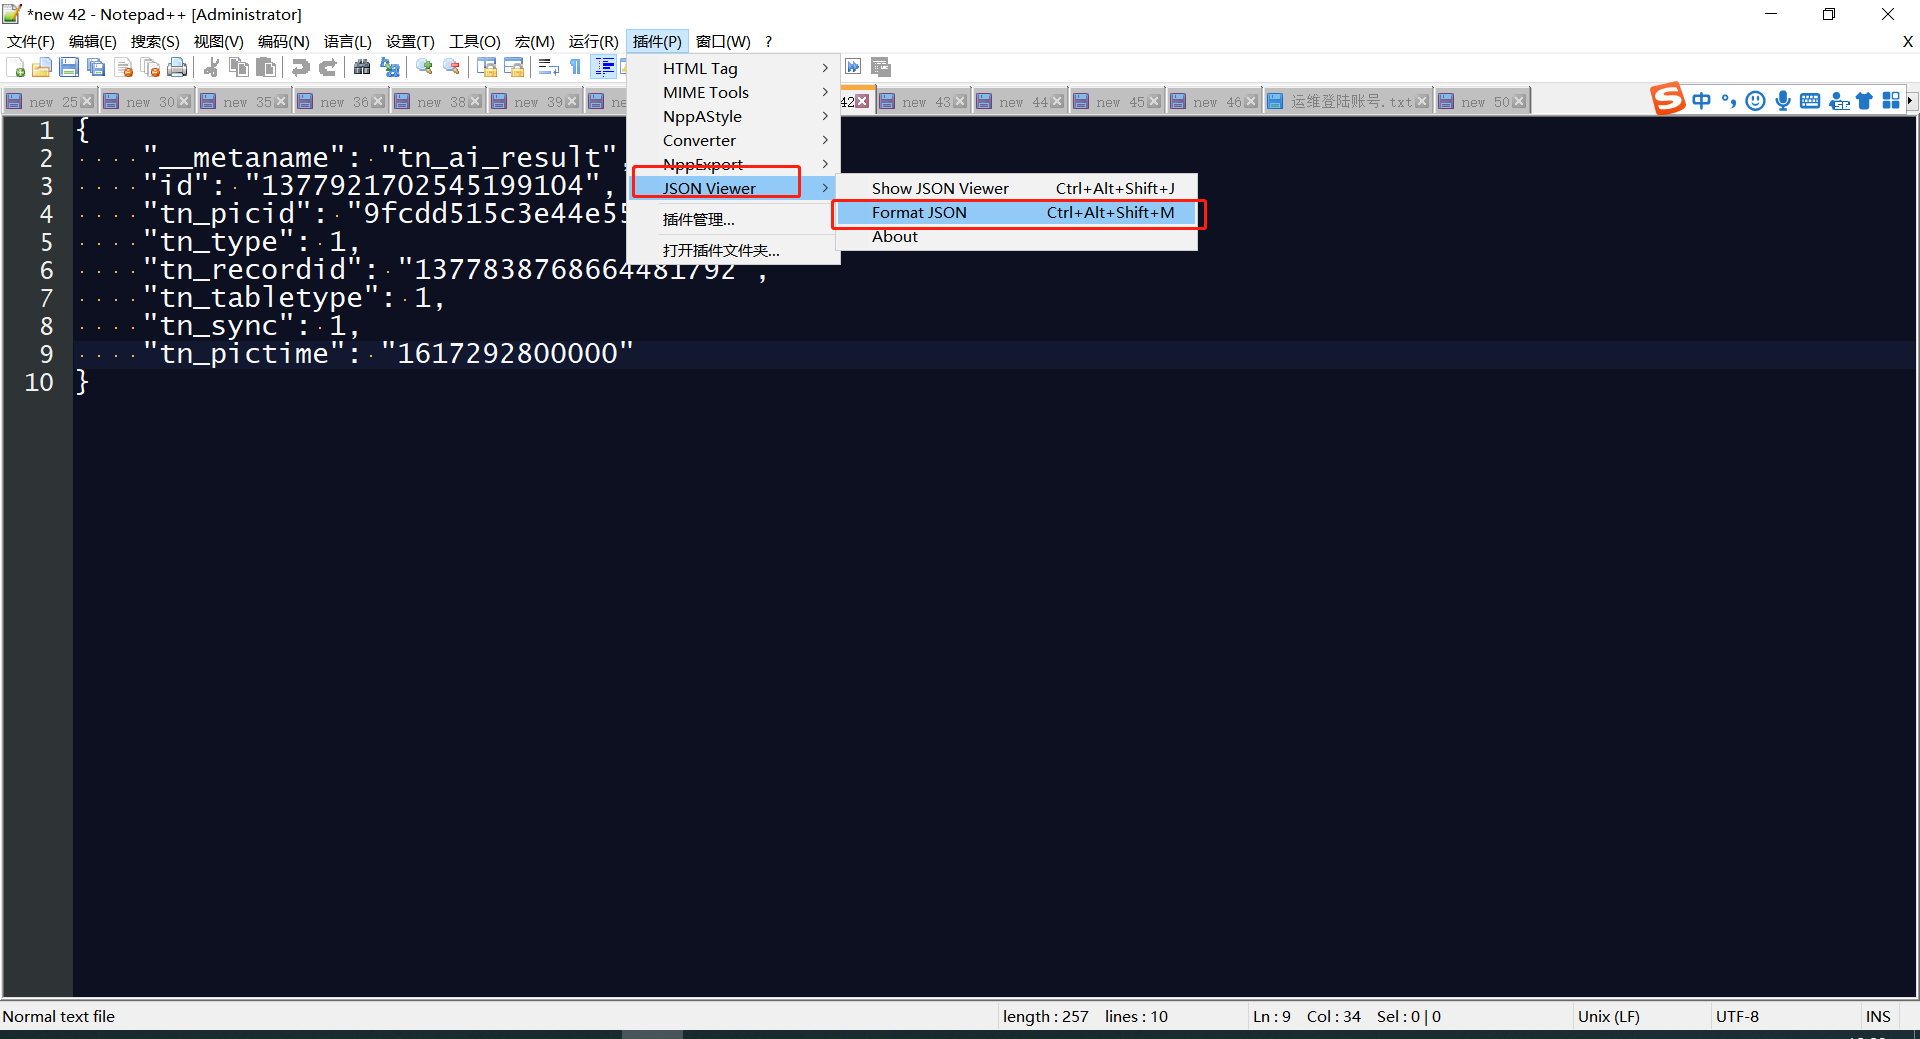
Task: Toggle Sogou punctuation mode icon
Action: [x=1728, y=100]
